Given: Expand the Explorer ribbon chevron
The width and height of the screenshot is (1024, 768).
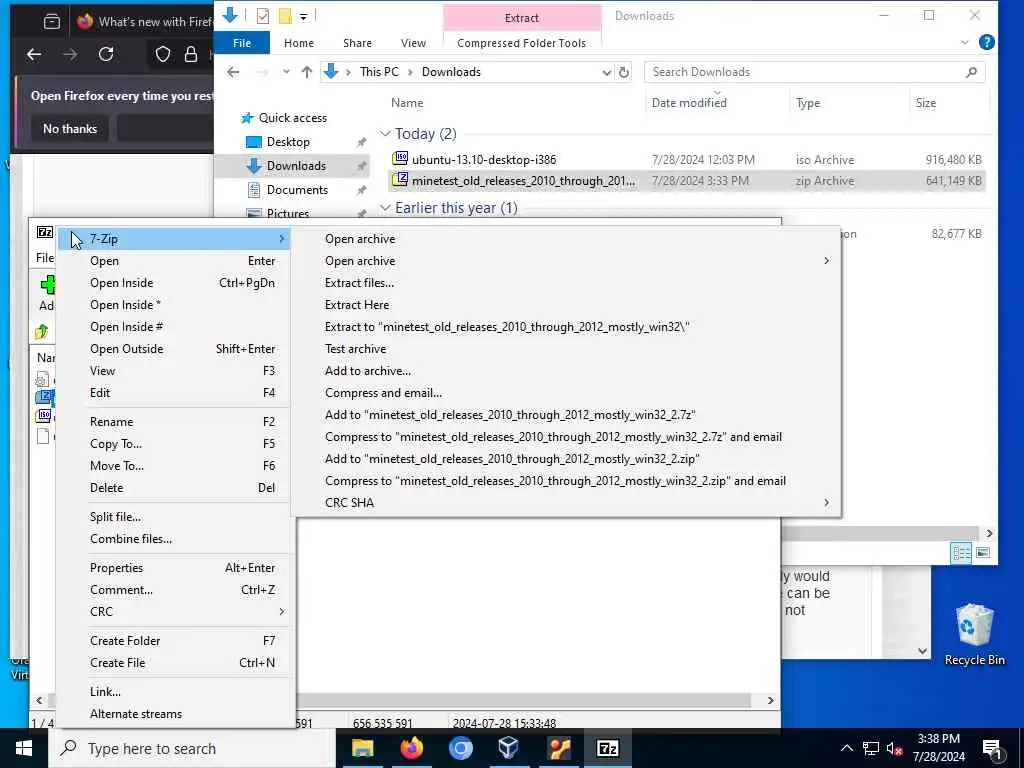Looking at the screenshot, I should click(965, 42).
